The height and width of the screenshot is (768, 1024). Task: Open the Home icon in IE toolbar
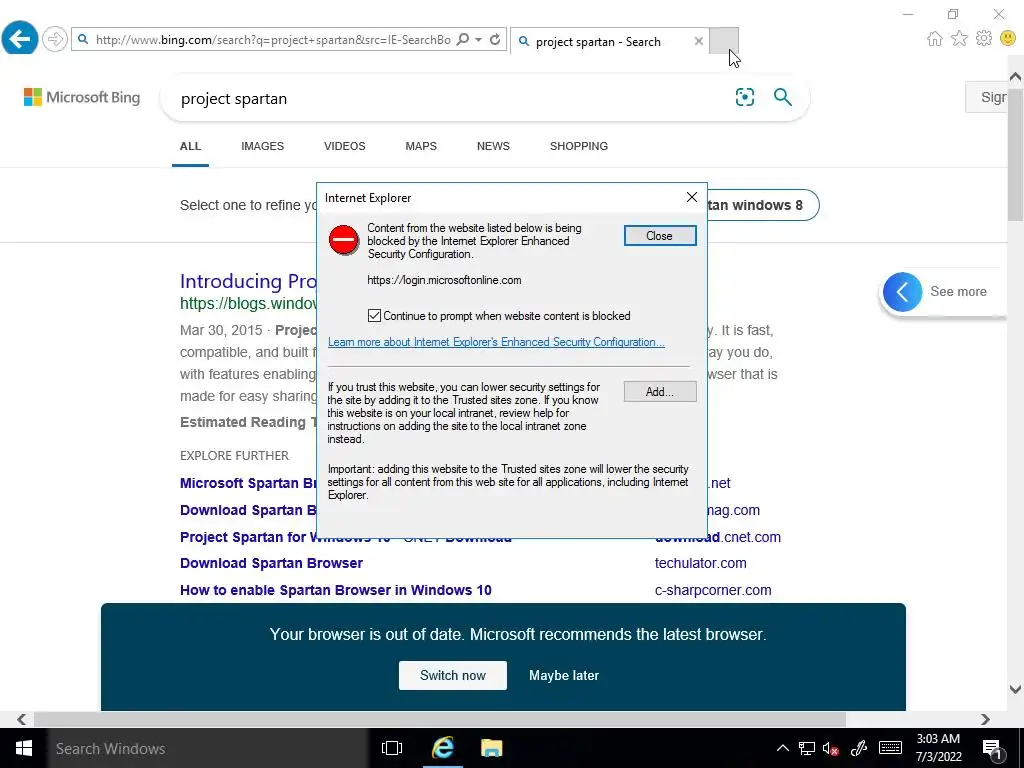click(935, 39)
